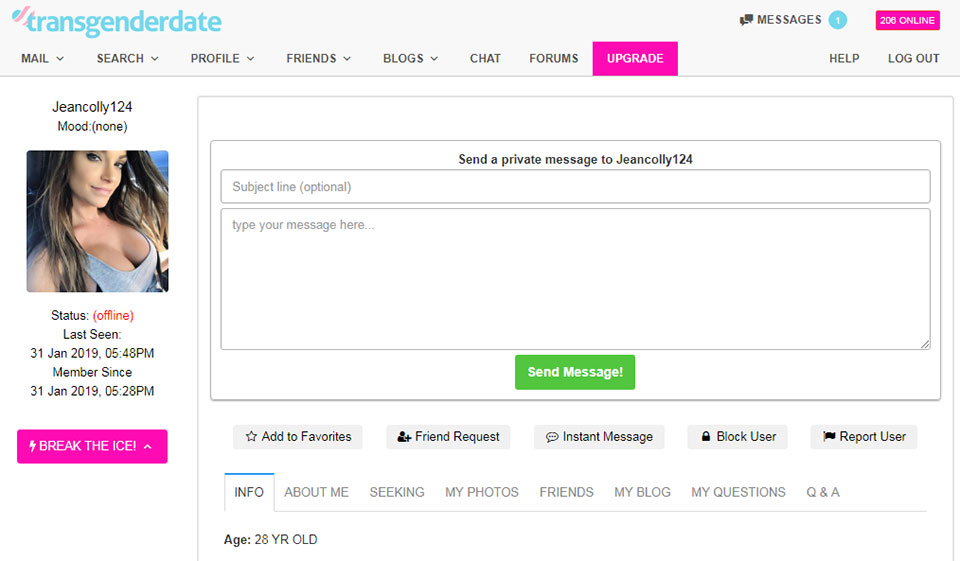The width and height of the screenshot is (960, 561).
Task: Switch to the About Me tab
Action: tap(316, 492)
